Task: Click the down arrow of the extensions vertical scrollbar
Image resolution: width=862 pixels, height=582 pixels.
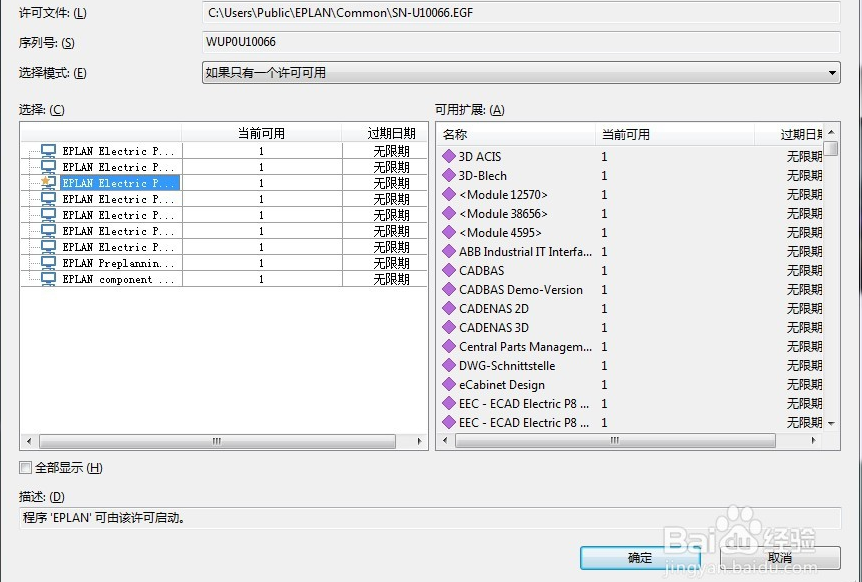Action: [x=831, y=424]
